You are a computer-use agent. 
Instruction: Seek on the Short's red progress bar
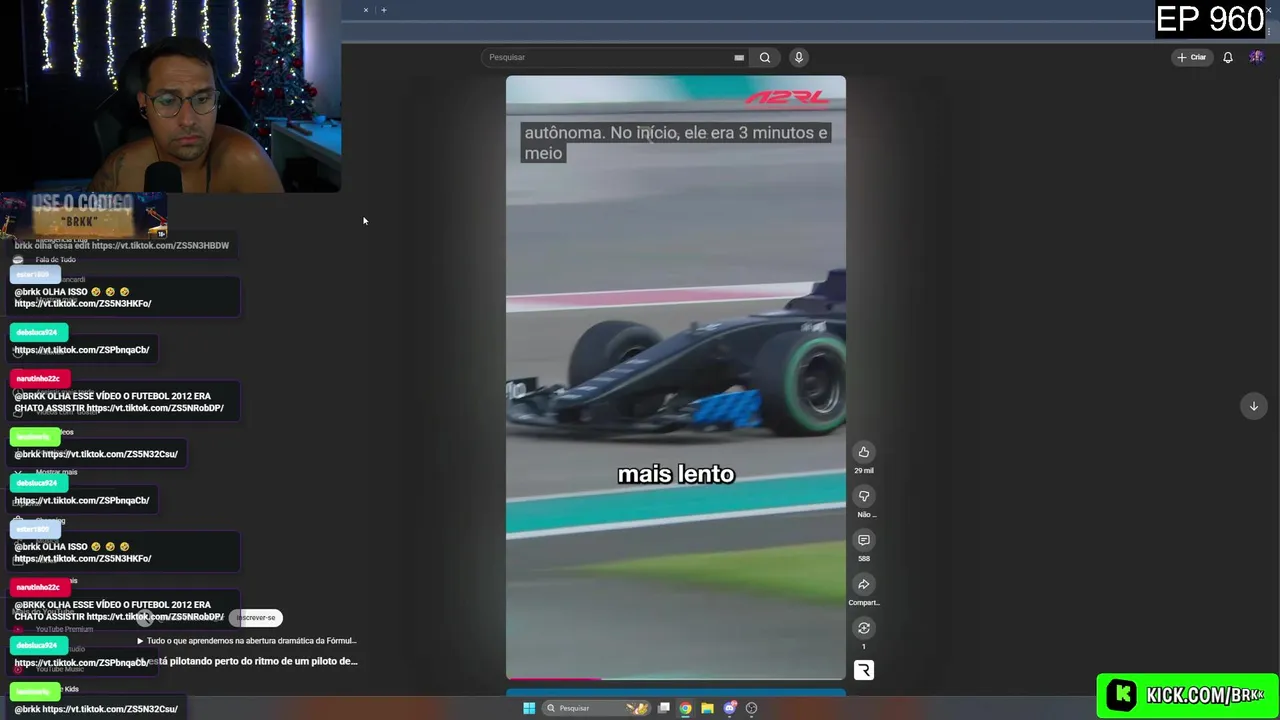tap(676, 680)
